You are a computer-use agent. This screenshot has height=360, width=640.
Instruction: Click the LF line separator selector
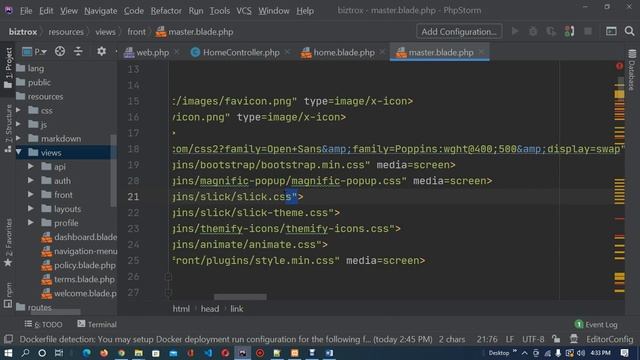click(510, 340)
